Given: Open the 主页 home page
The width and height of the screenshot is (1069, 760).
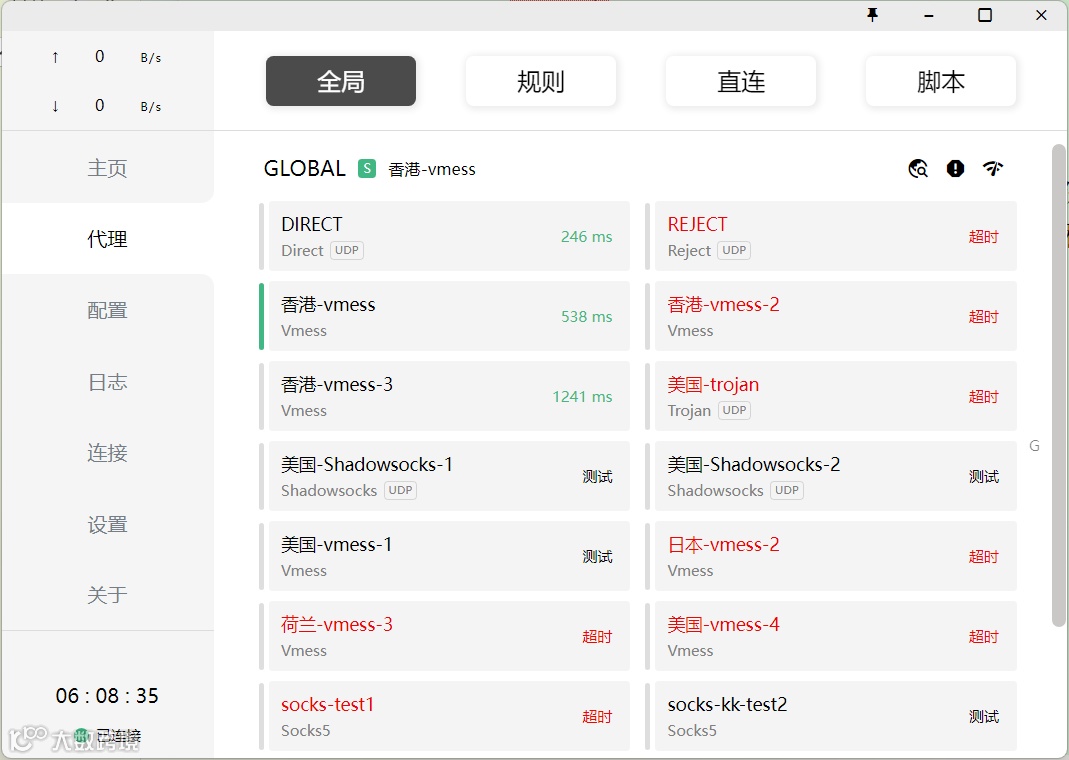Looking at the screenshot, I should tap(108, 168).
